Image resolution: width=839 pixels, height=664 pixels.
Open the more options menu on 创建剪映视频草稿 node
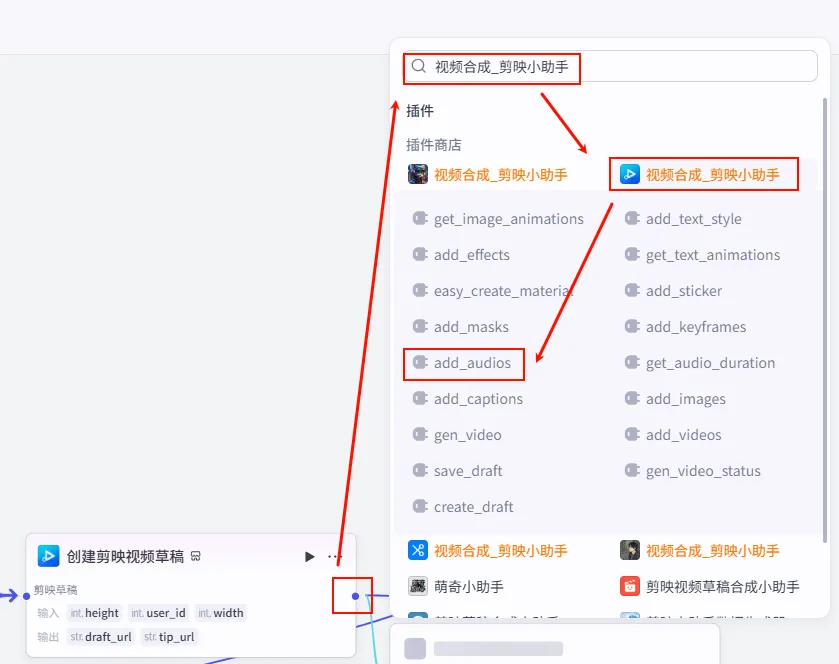334,556
